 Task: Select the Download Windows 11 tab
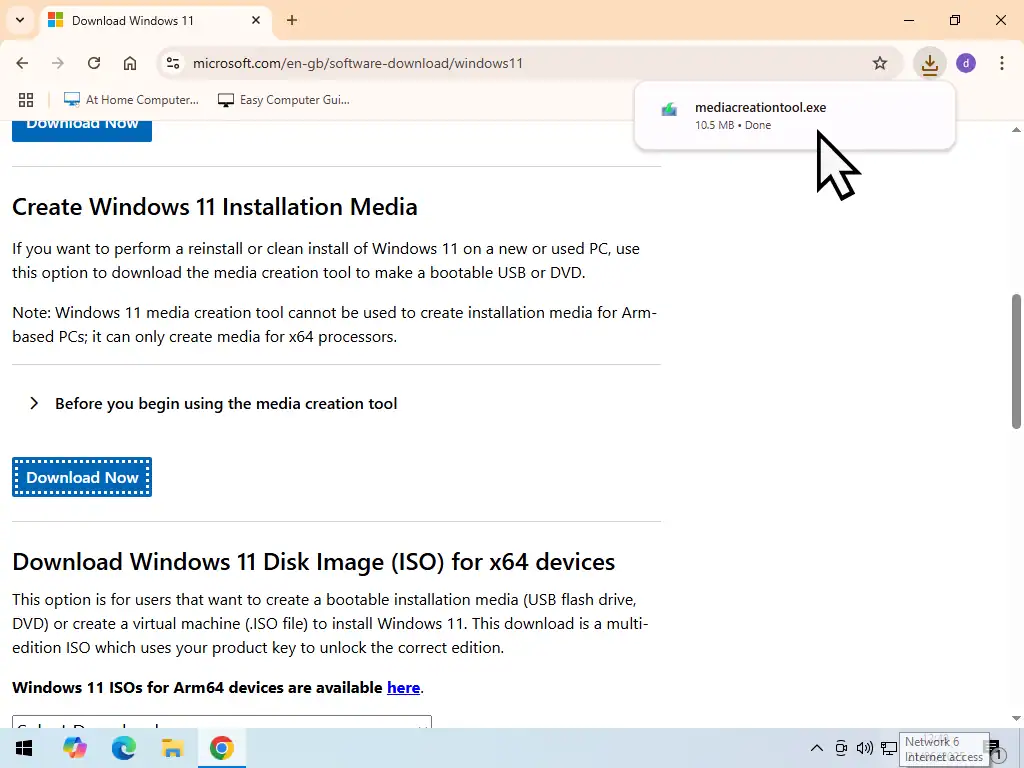tap(140, 20)
